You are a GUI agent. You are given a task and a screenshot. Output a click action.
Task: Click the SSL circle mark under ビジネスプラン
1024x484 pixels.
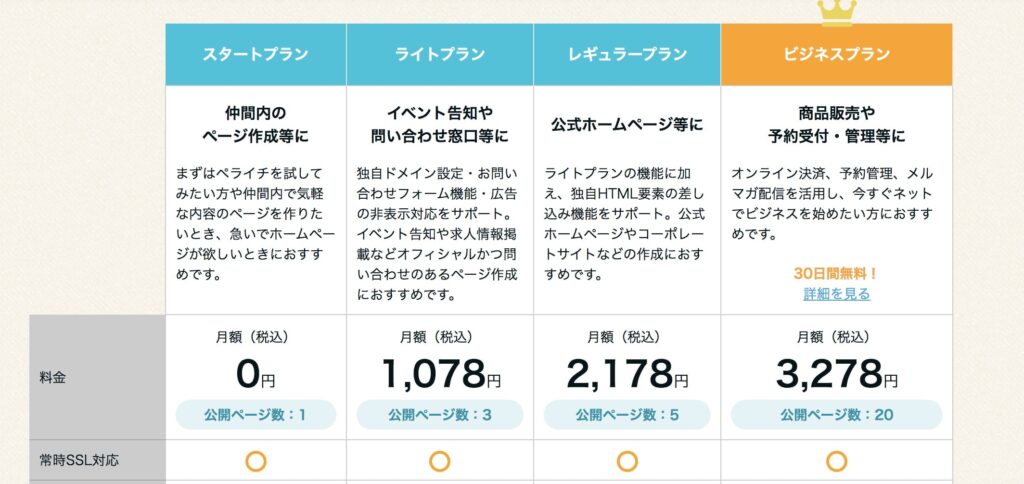[837, 461]
